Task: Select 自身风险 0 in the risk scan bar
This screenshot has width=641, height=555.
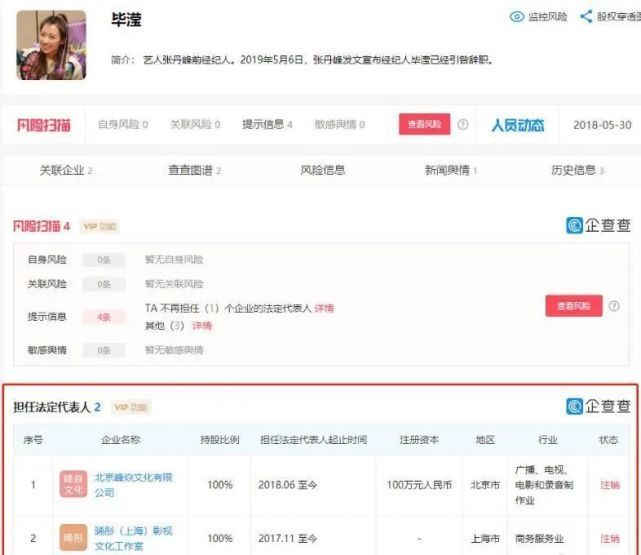Action: point(123,124)
